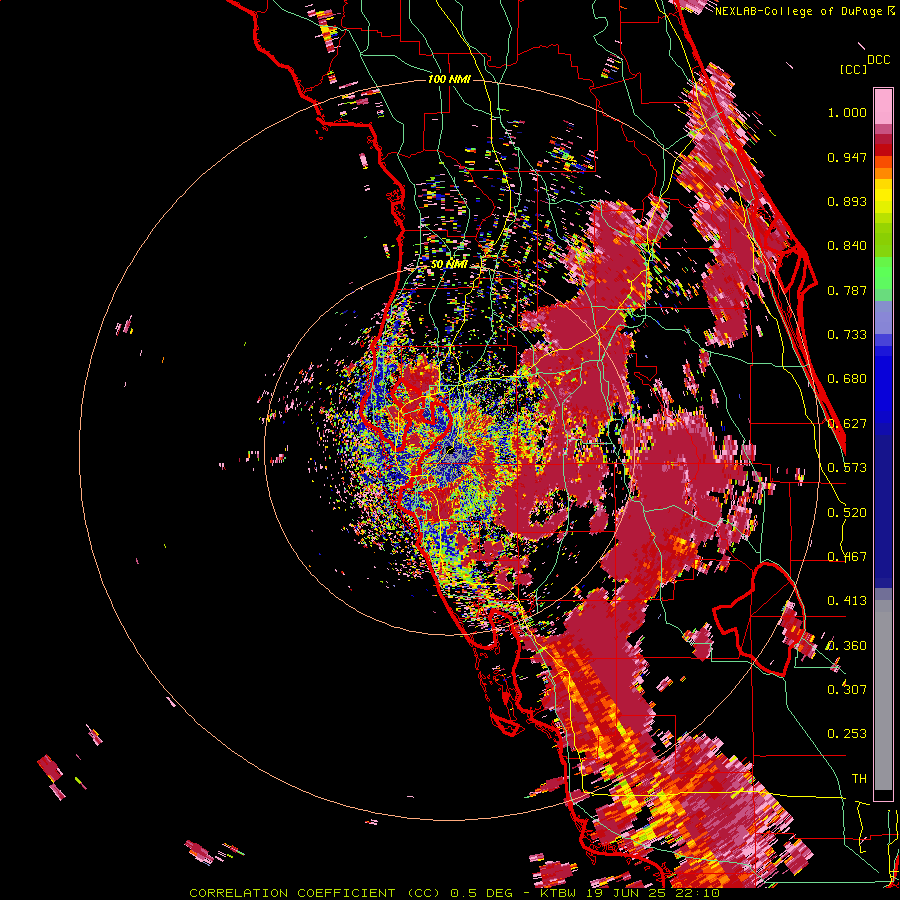Pick the bright green color bar band
Image resolution: width=900 pixels, height=900 pixels.
(x=883, y=274)
